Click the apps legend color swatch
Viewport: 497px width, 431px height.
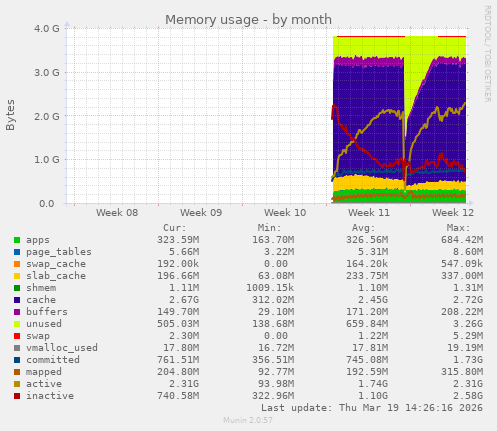point(17,240)
